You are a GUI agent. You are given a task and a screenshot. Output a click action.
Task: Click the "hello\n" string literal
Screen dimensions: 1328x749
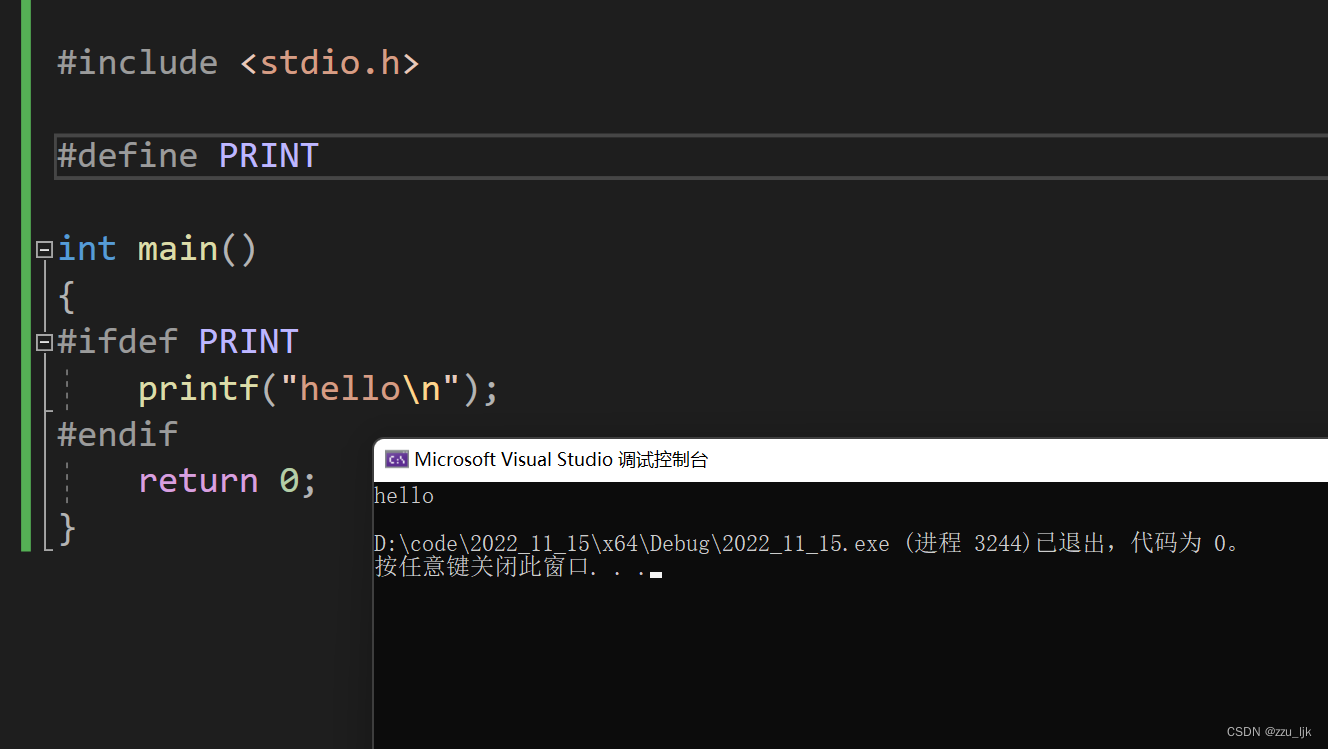(369, 388)
